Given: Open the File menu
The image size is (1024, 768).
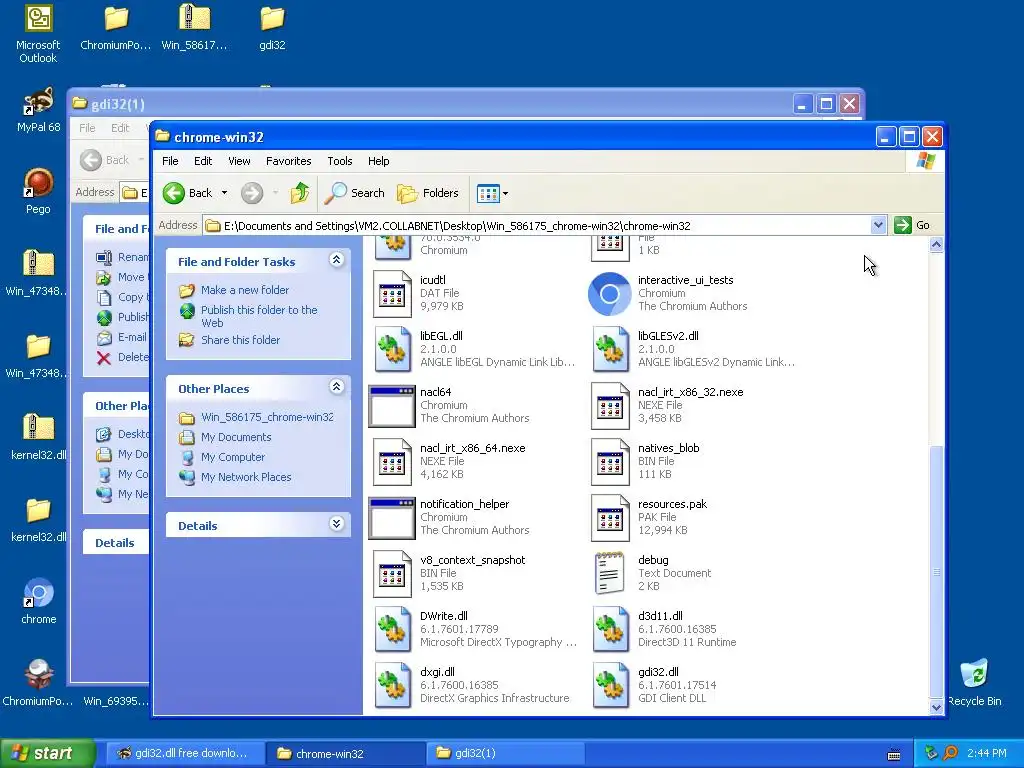Looking at the screenshot, I should click(170, 161).
